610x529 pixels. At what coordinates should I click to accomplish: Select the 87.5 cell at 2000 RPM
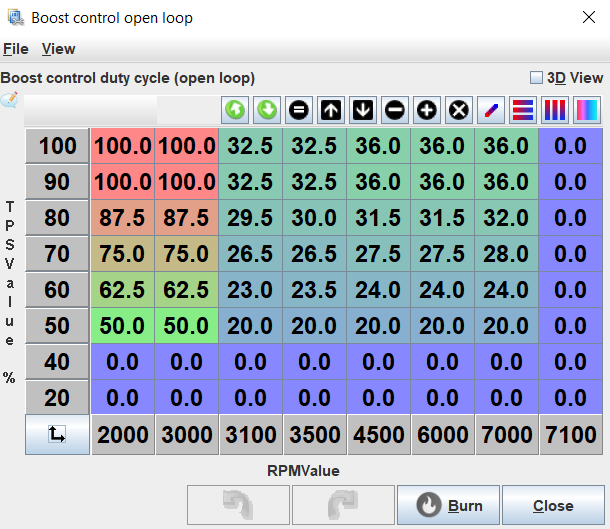(122, 218)
